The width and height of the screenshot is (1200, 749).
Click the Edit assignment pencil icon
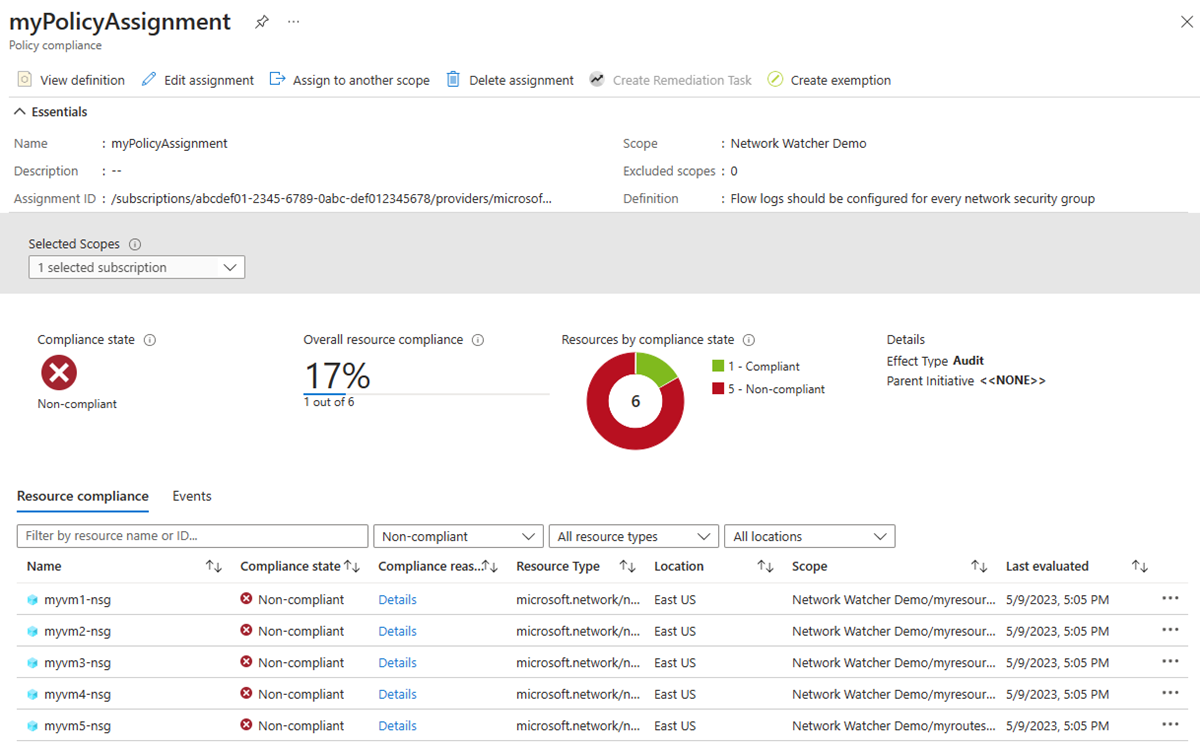tap(149, 80)
